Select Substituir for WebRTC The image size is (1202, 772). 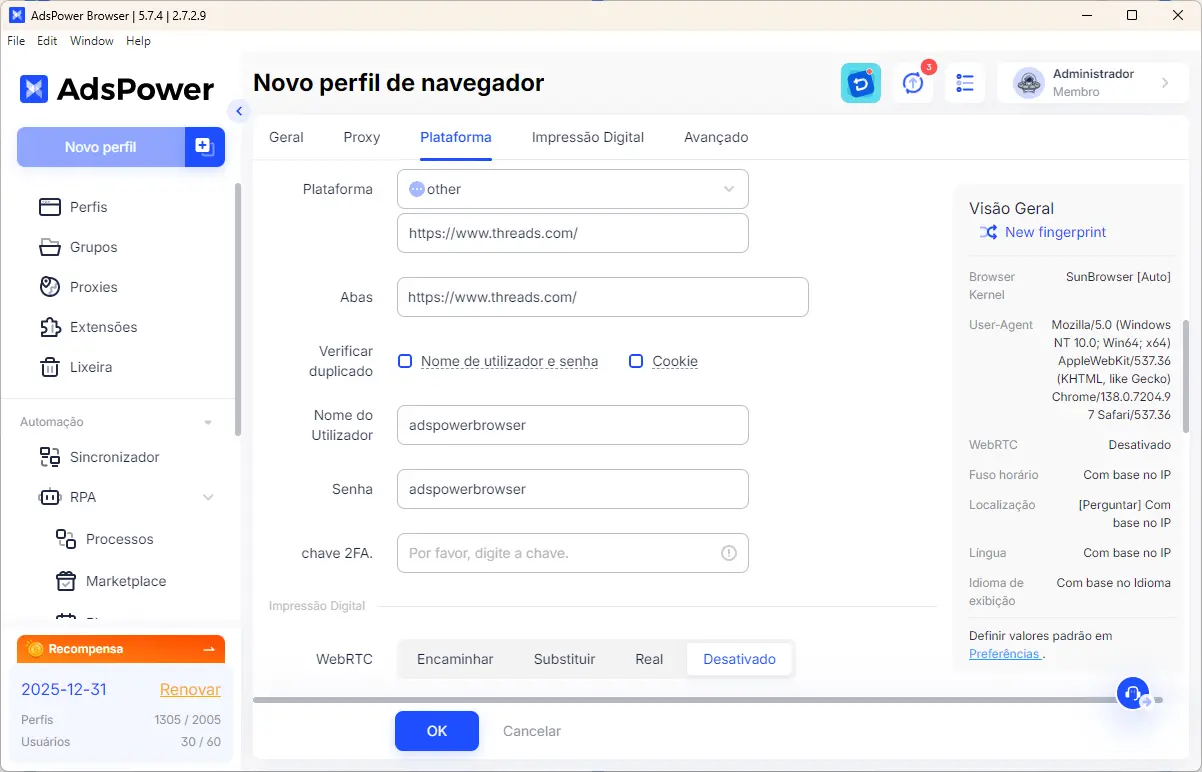point(564,659)
